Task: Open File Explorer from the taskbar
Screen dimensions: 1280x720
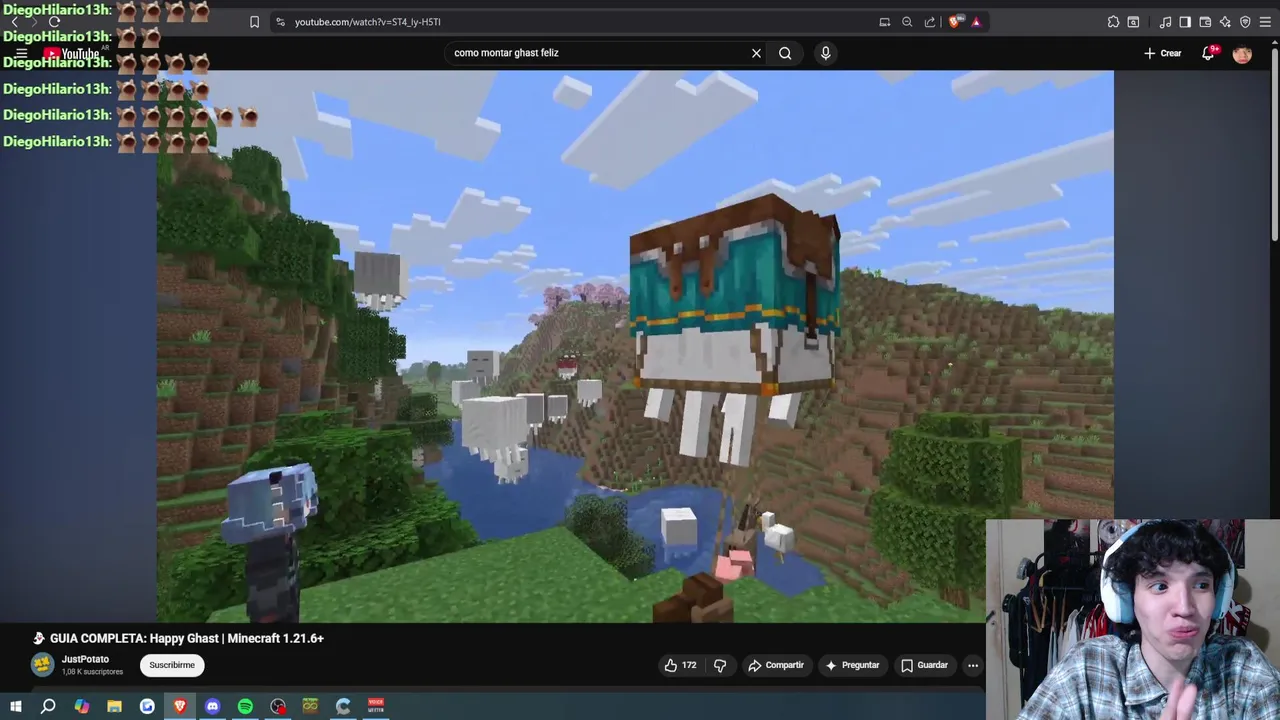Action: coord(114,706)
